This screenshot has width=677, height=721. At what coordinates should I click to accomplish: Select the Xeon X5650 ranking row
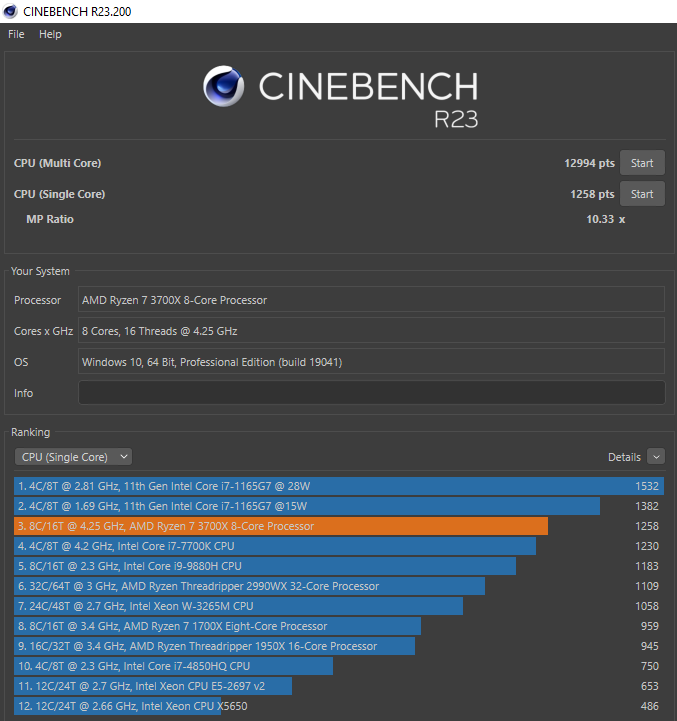coord(339,706)
